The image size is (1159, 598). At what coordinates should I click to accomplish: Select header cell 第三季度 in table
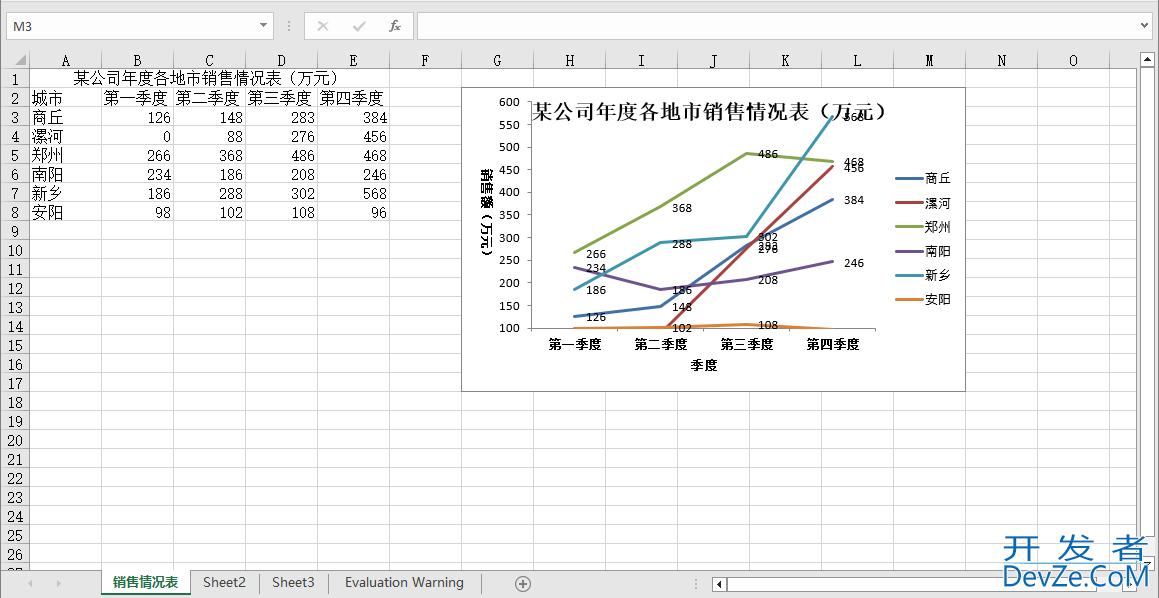click(x=282, y=98)
